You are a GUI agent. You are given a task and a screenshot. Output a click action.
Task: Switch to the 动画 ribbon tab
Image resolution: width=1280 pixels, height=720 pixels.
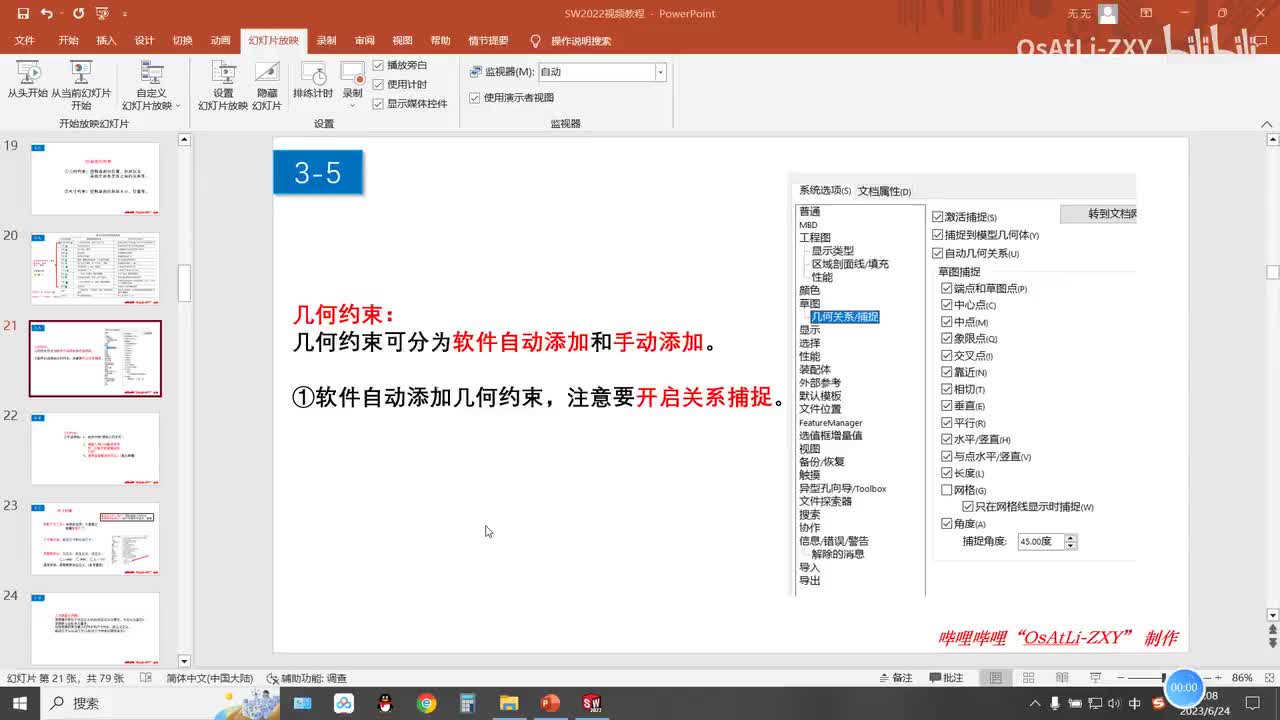click(x=220, y=41)
